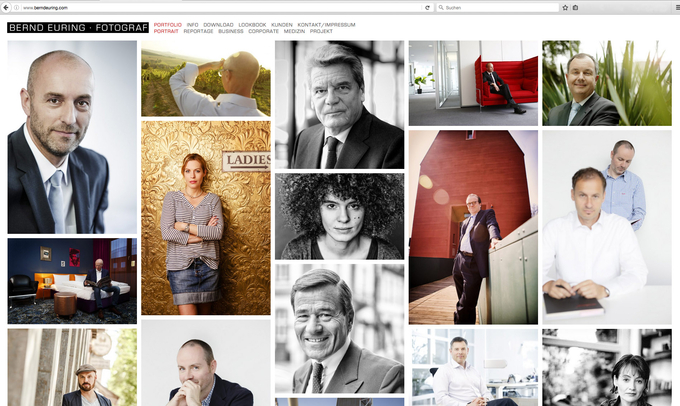Screen dimensions: 680x406
Task: Open the INFO menu item
Action: click(192, 25)
